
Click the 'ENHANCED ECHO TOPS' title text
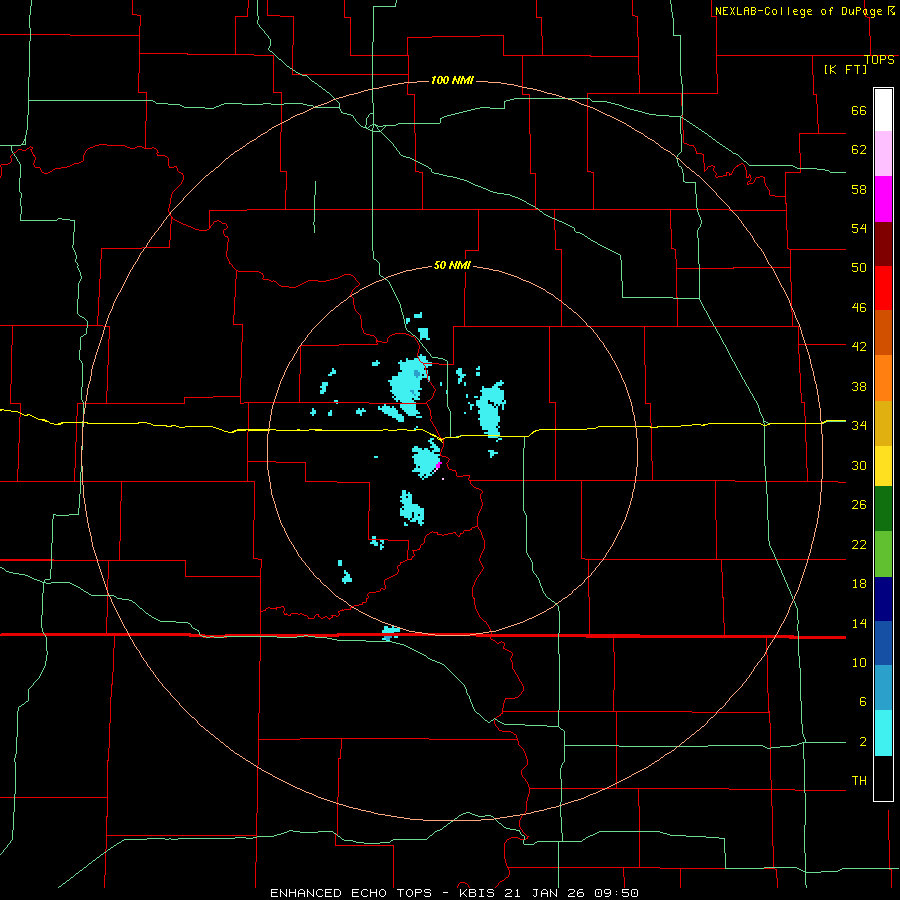(351, 893)
